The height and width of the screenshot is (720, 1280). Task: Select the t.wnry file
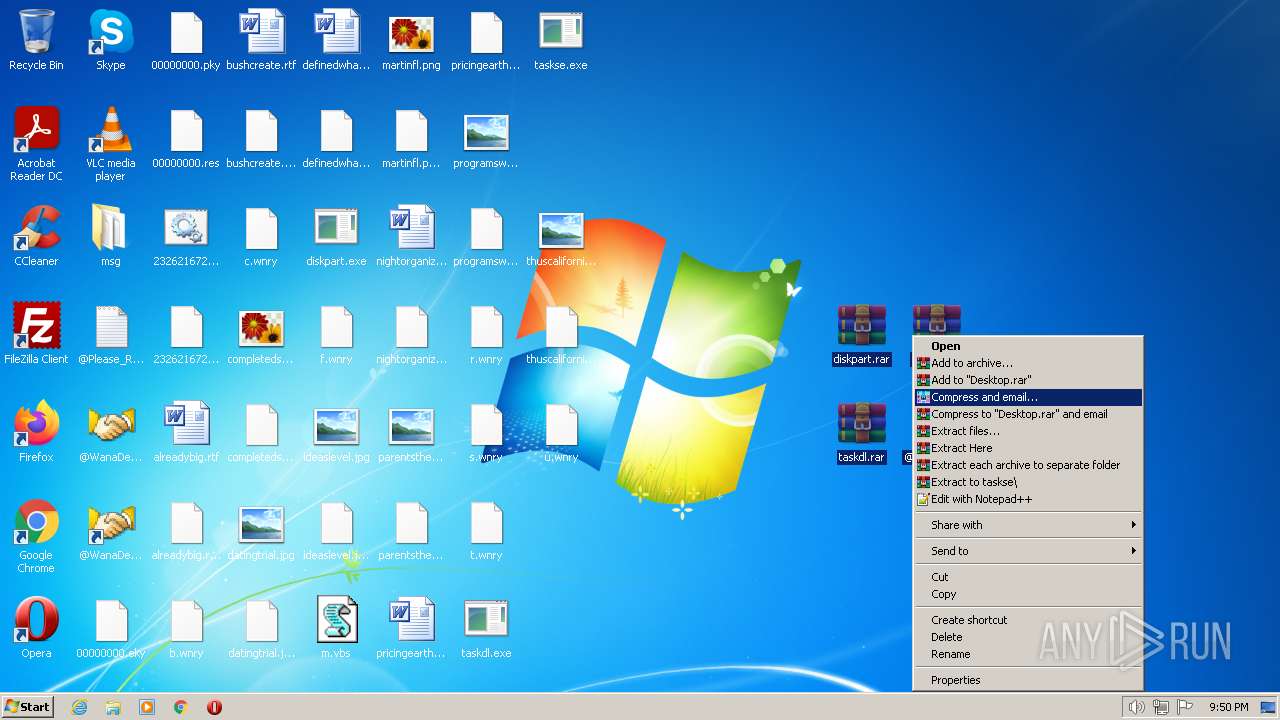[486, 530]
